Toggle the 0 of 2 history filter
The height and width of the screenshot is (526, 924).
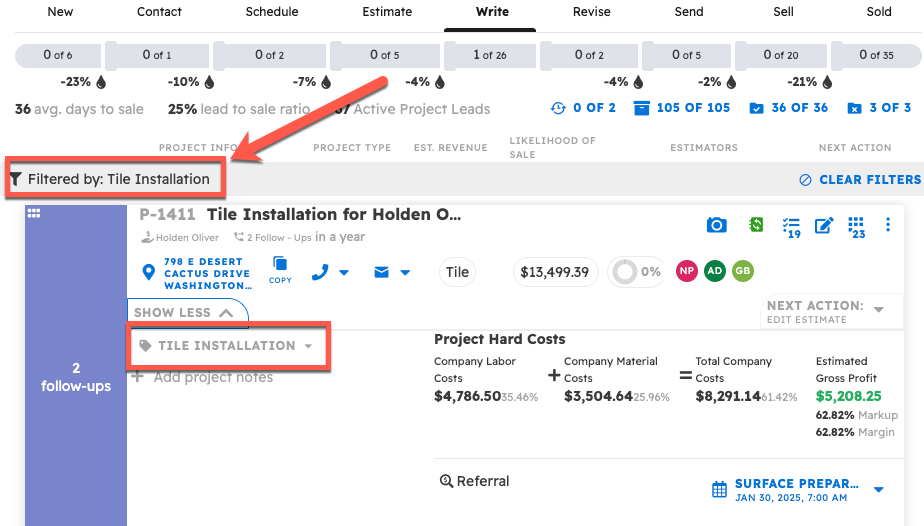click(x=583, y=108)
